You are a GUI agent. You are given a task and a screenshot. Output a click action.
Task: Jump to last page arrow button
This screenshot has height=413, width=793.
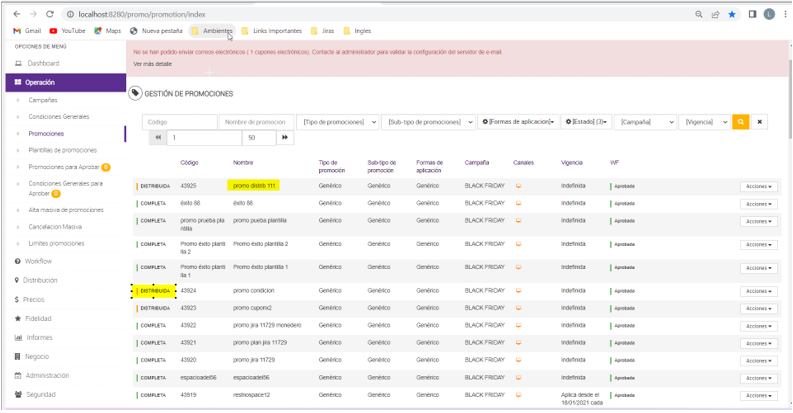[286, 138]
